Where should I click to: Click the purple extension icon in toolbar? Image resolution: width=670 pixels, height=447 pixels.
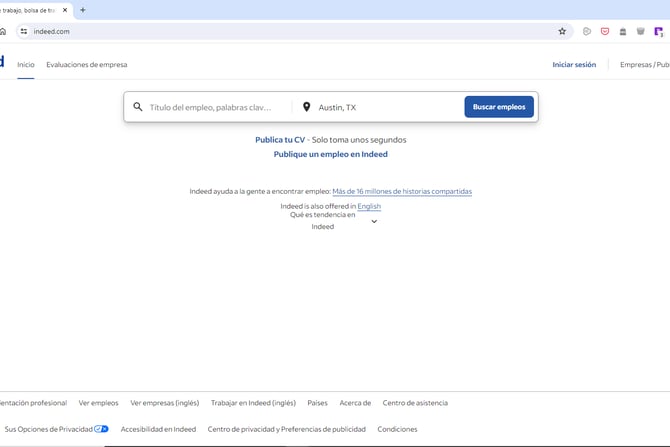click(658, 31)
